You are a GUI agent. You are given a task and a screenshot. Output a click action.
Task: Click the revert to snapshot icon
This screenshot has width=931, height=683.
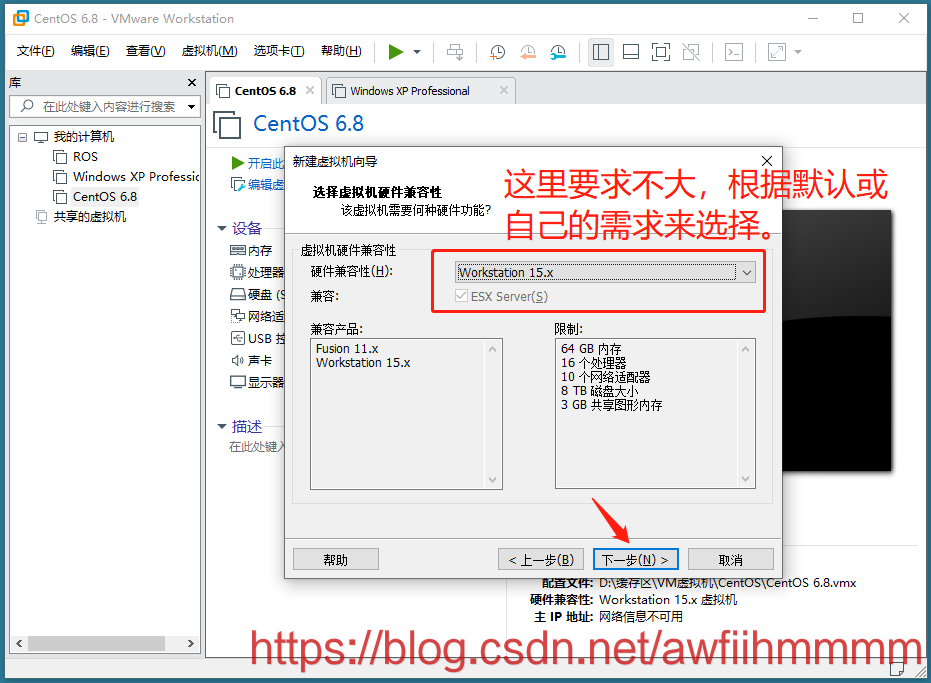point(528,52)
